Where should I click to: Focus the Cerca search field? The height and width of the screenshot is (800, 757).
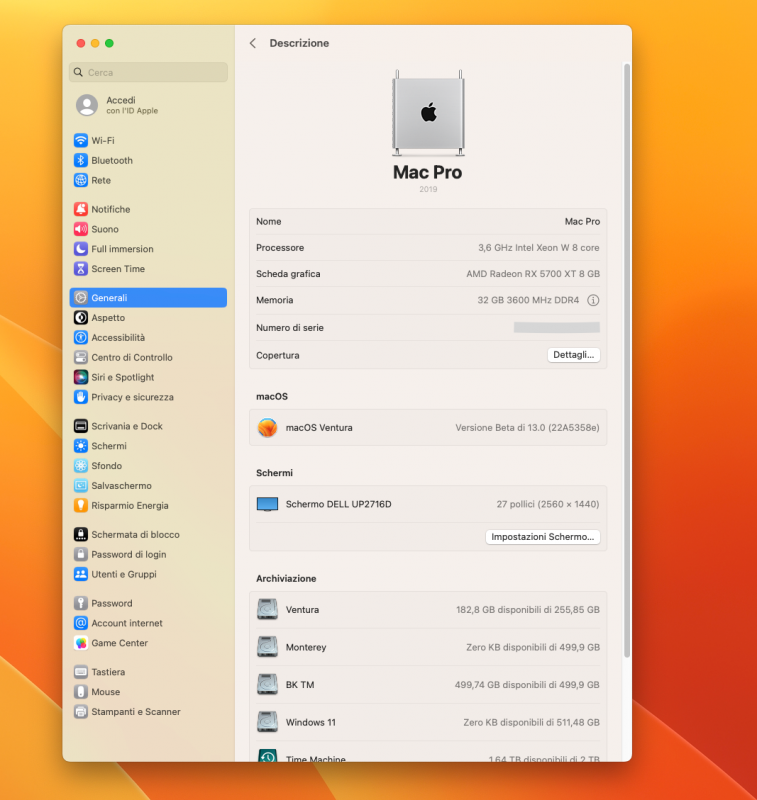(149, 73)
